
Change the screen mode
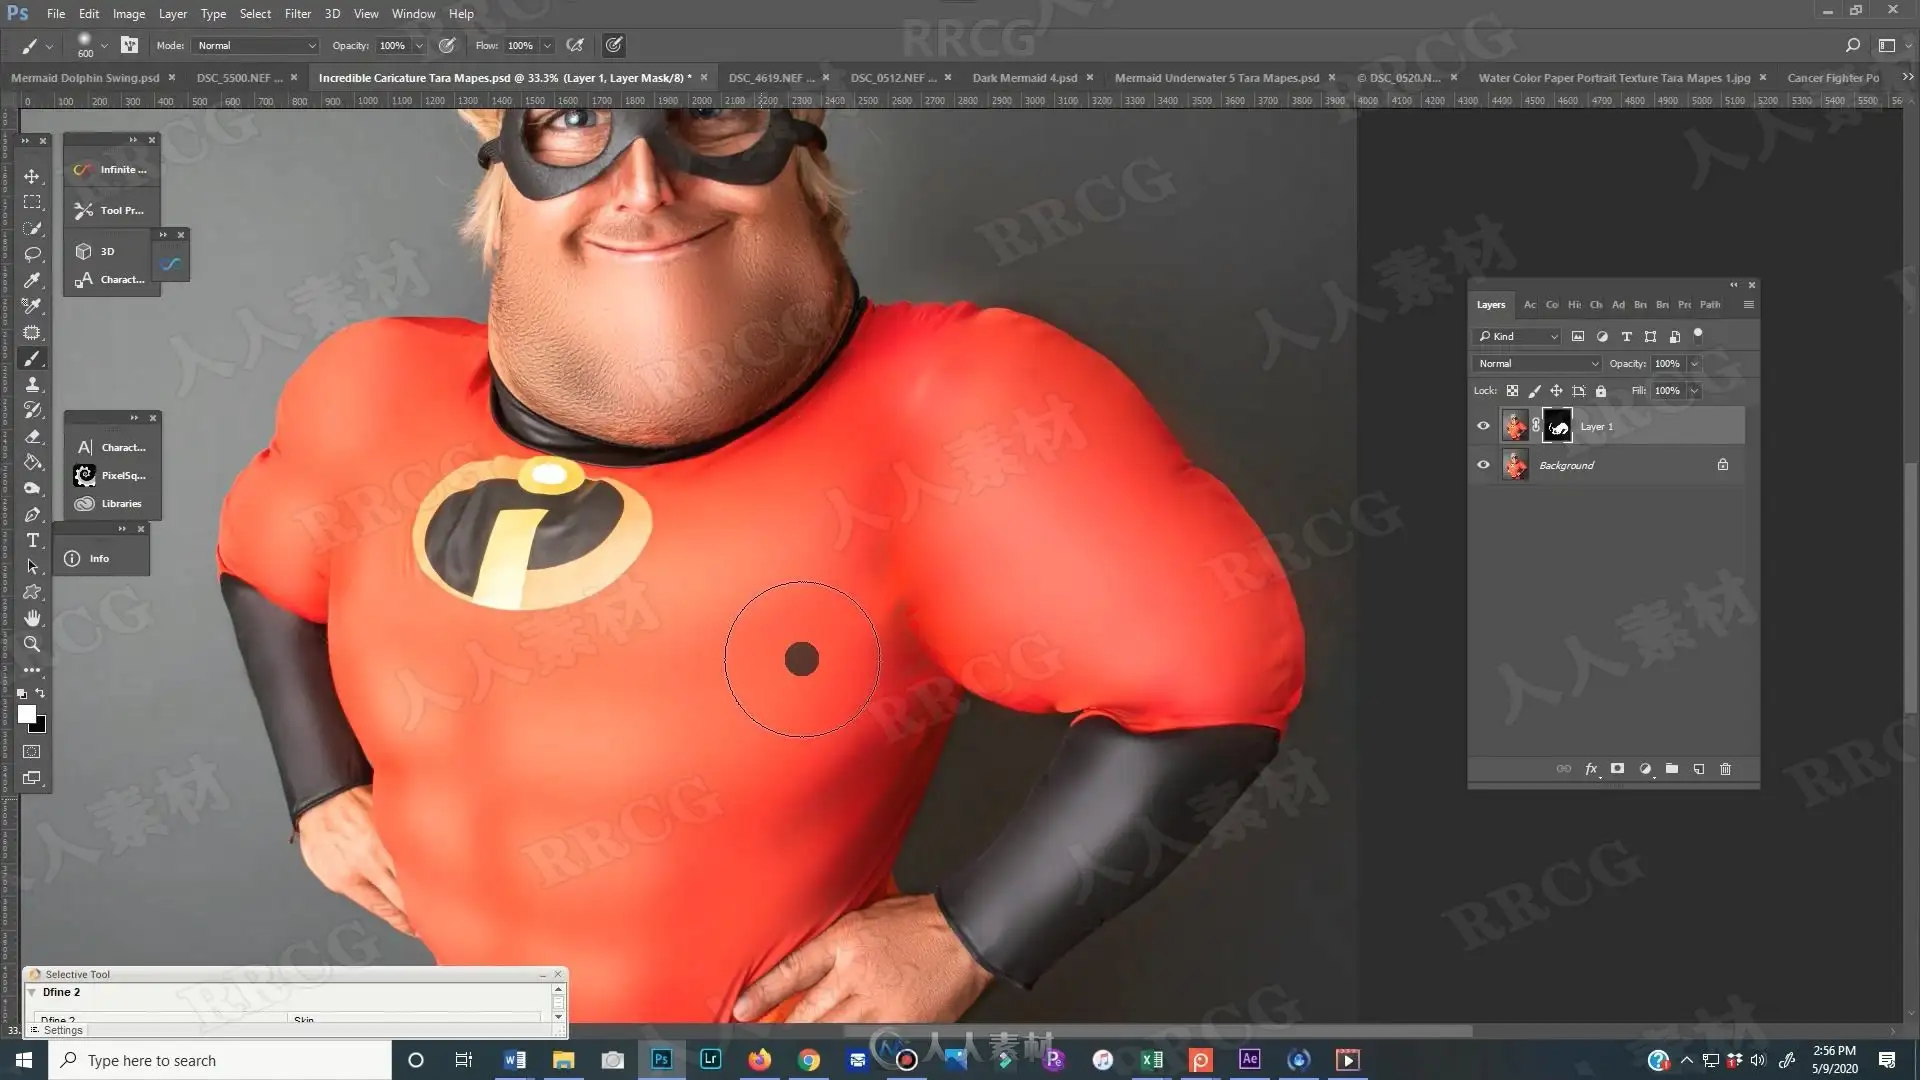pyautogui.click(x=32, y=778)
